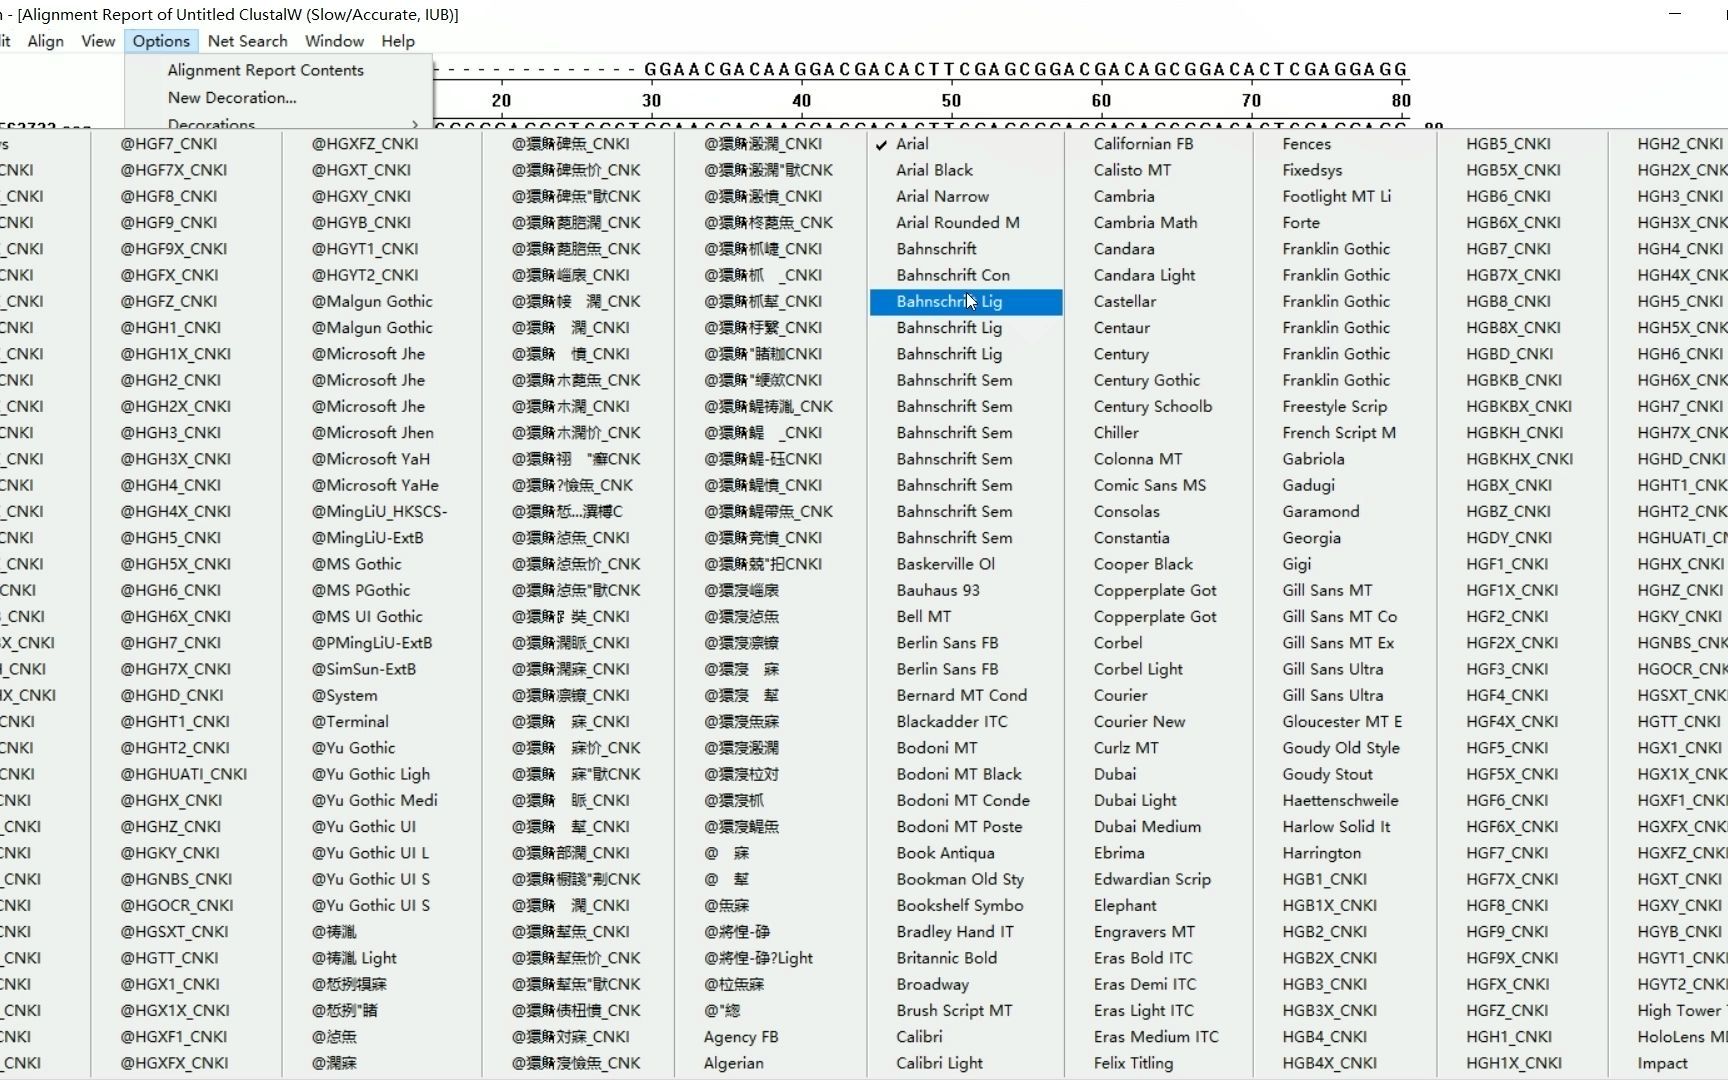
Task: Pick the @Terminal font entry
Action: 350,722
